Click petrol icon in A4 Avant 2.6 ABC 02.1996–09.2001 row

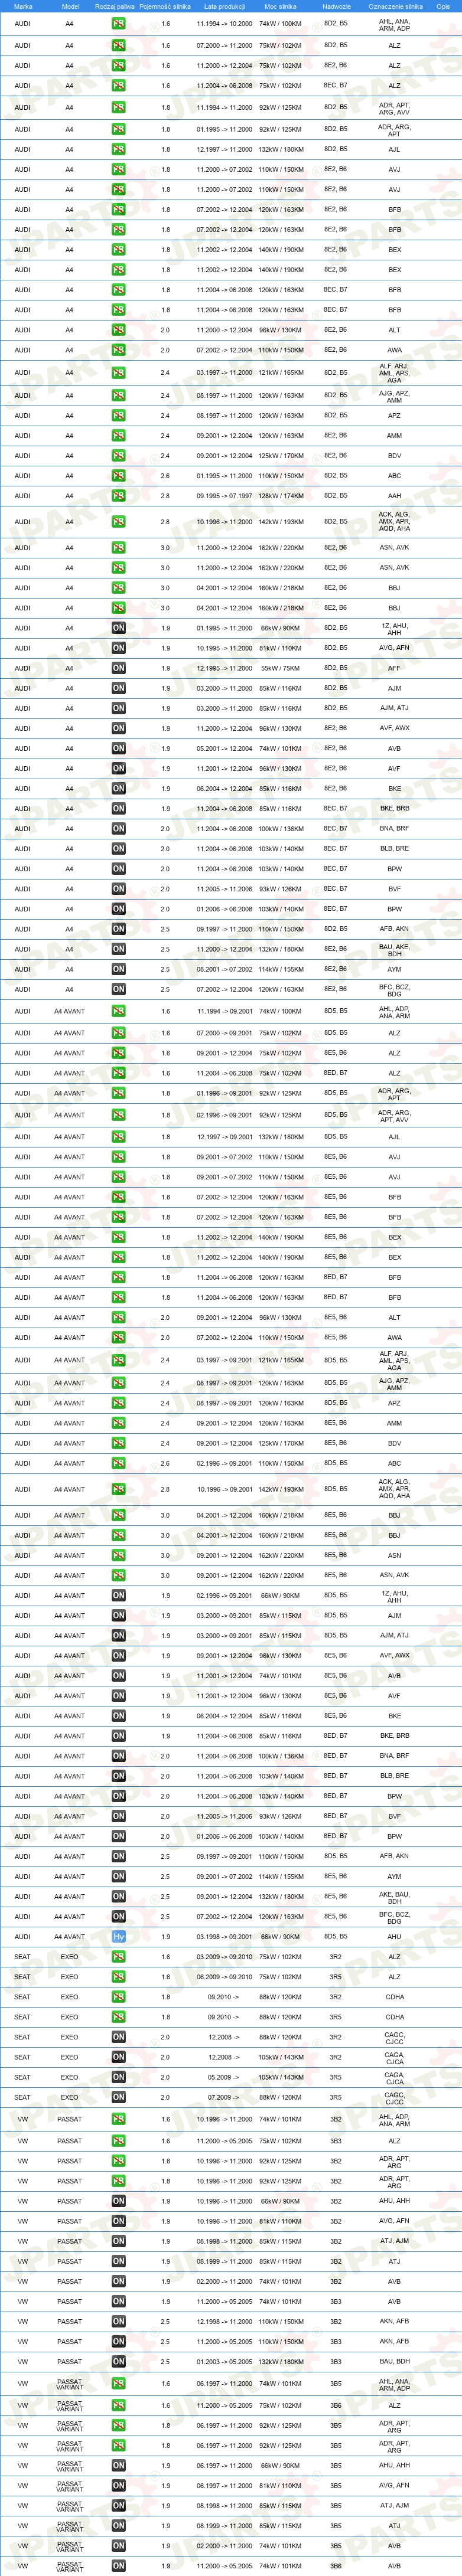tap(118, 1463)
